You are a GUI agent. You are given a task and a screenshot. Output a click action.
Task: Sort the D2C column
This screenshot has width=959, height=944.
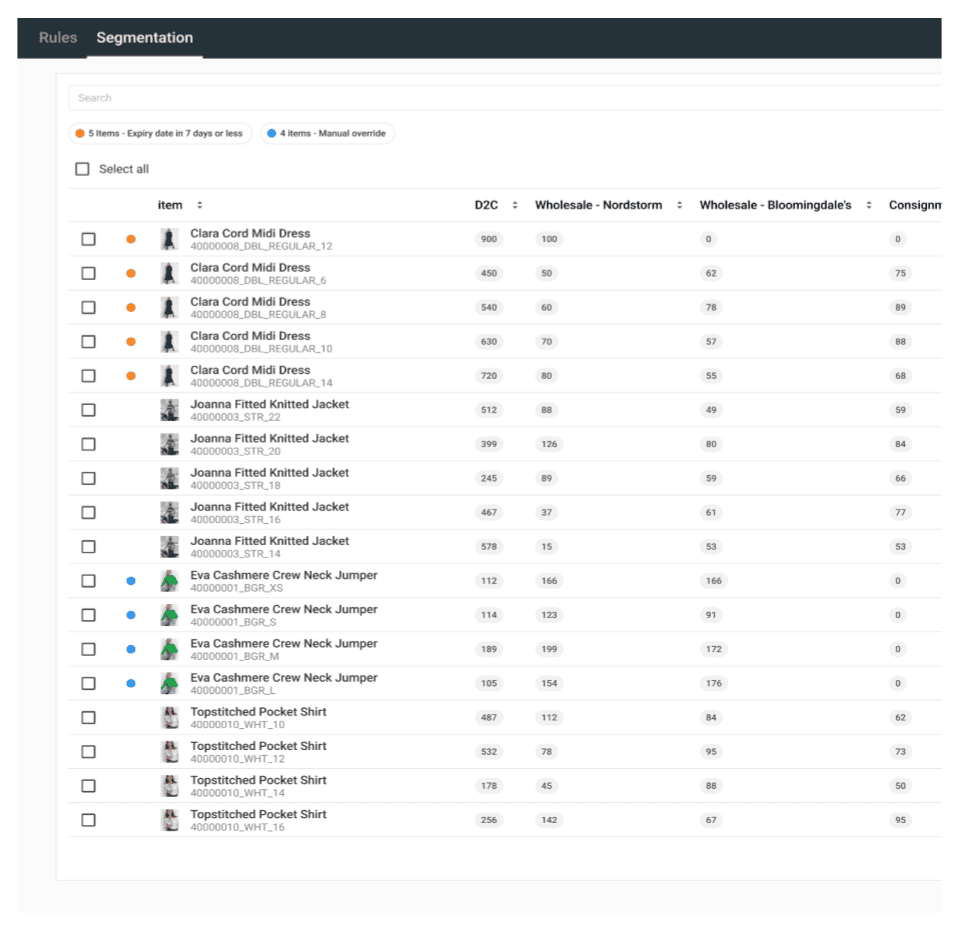513,205
